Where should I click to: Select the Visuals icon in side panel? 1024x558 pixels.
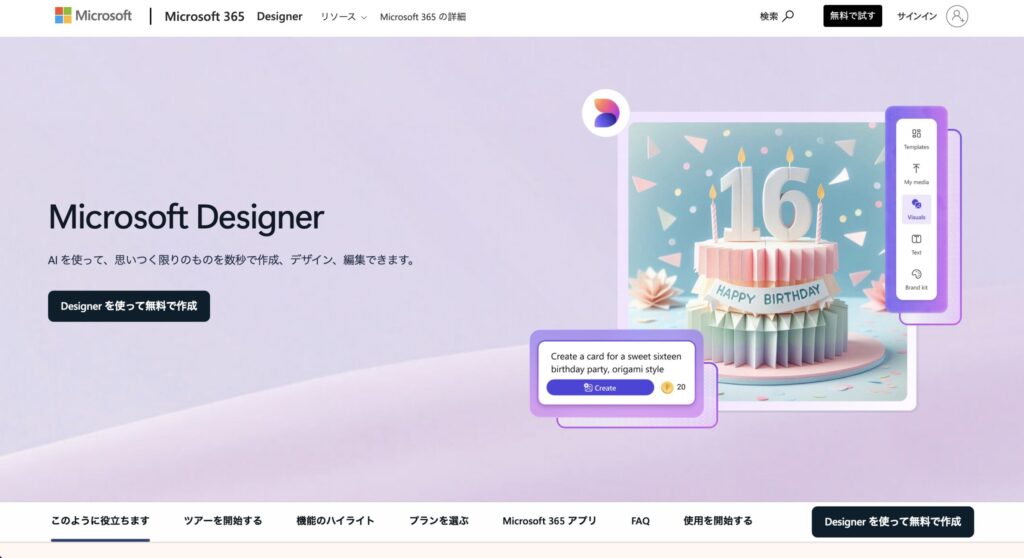(x=916, y=204)
